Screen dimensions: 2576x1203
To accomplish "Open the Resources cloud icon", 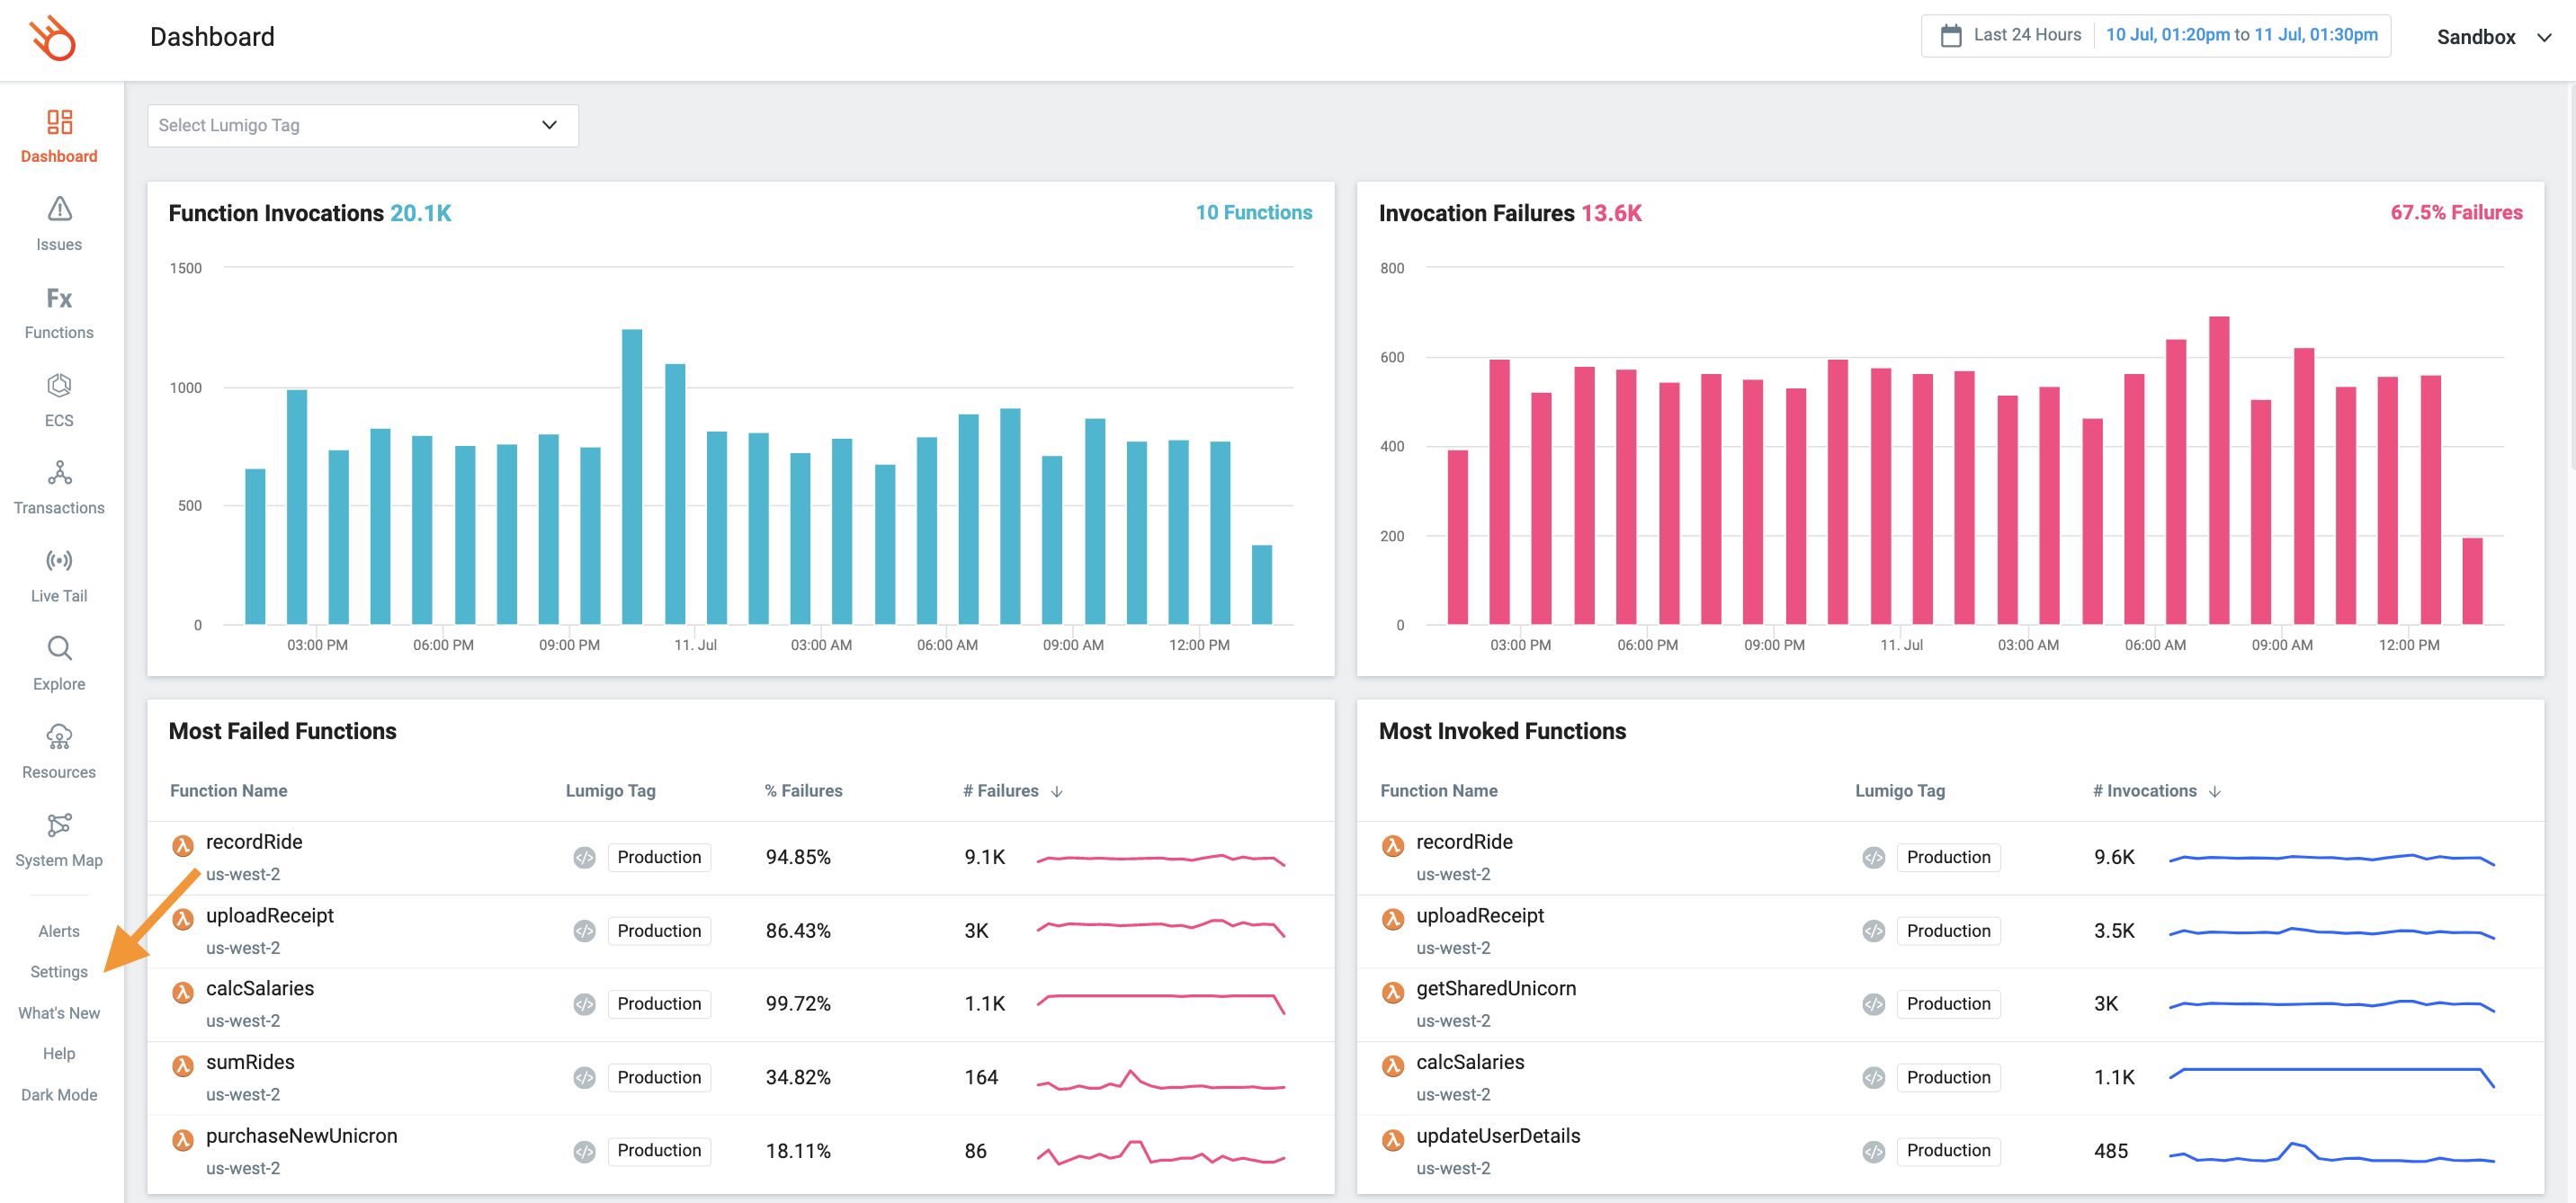I will click(x=59, y=737).
